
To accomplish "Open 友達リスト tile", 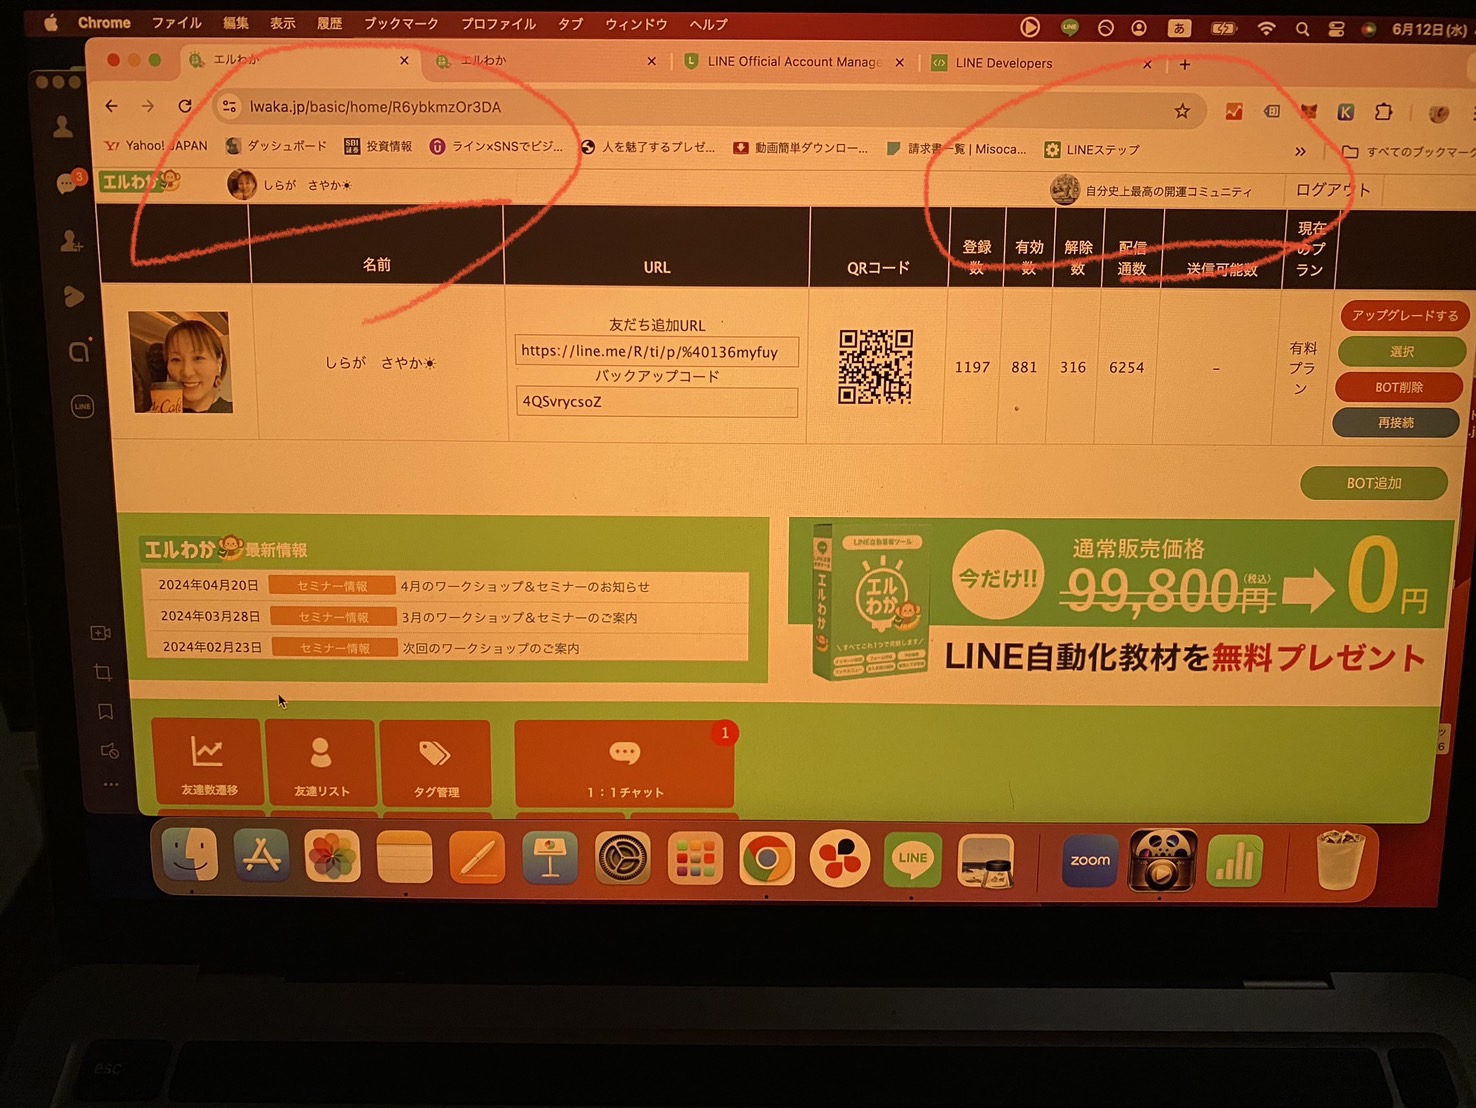I will tap(321, 762).
